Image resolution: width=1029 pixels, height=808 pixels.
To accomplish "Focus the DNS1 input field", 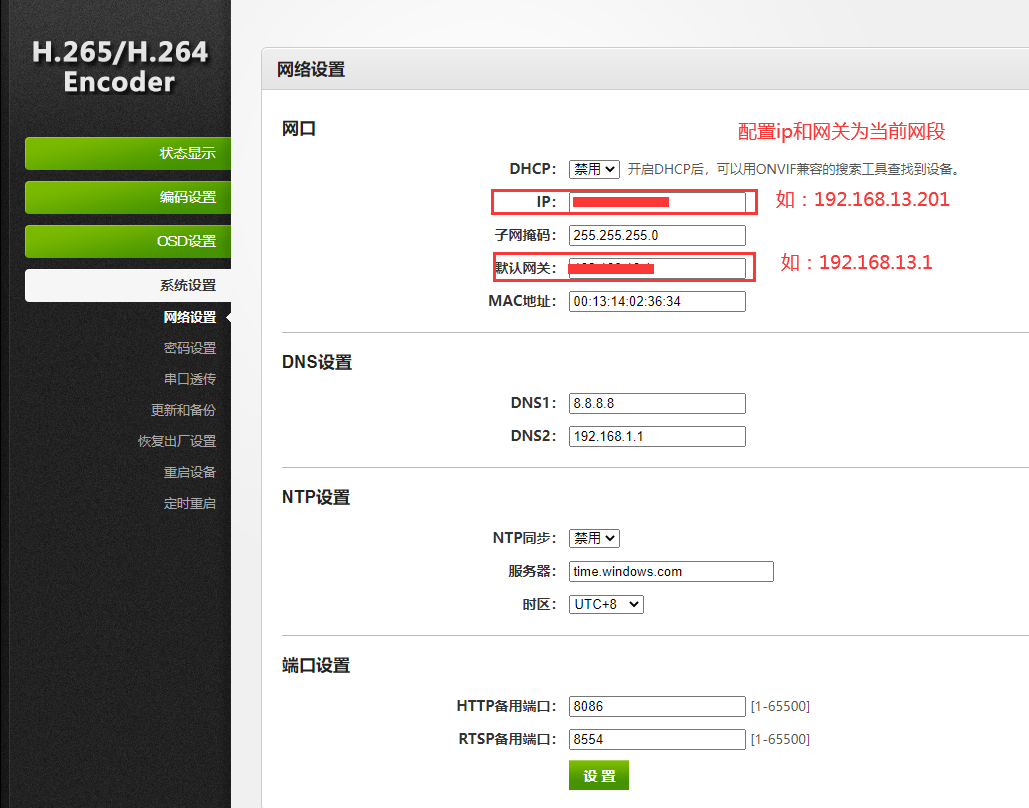I will point(657,403).
